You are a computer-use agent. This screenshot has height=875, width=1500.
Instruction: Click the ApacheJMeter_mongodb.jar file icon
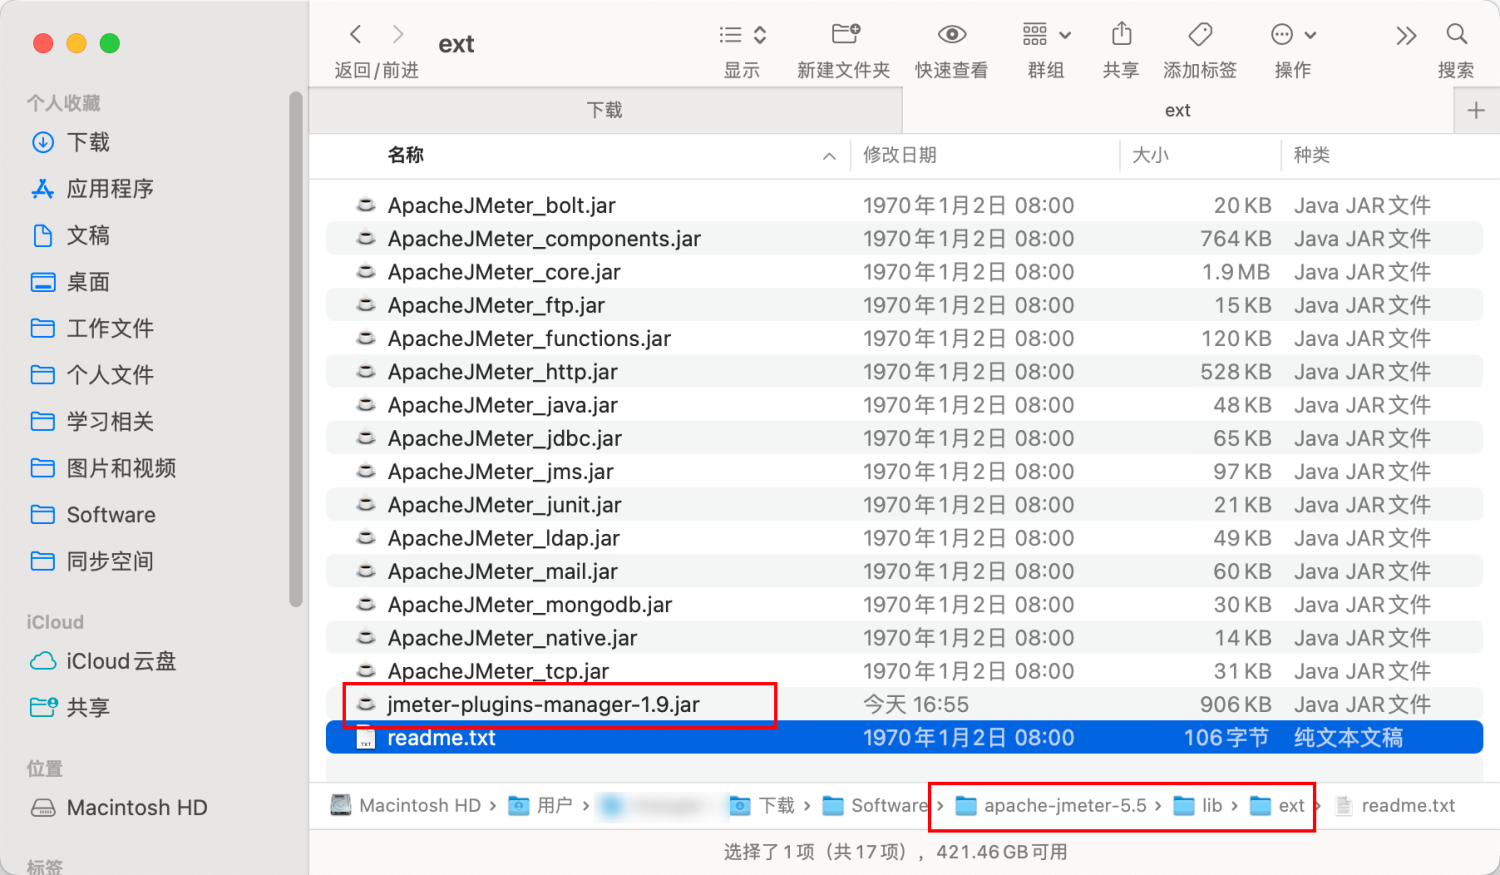pyautogui.click(x=367, y=604)
